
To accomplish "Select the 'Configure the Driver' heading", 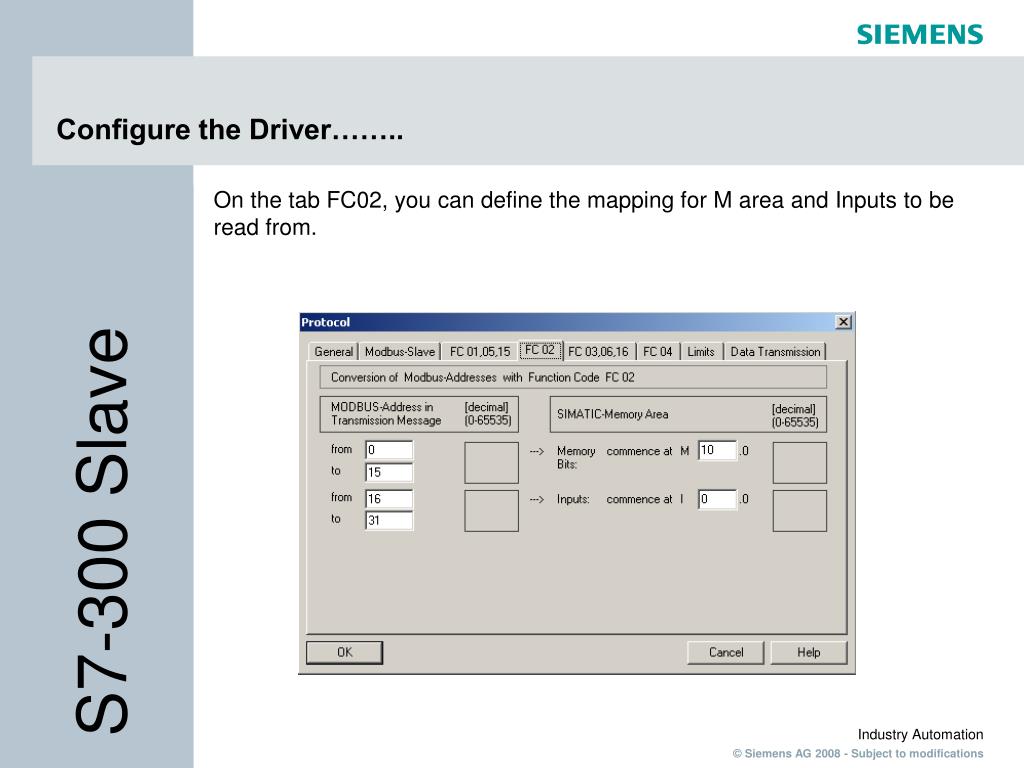I will [230, 129].
